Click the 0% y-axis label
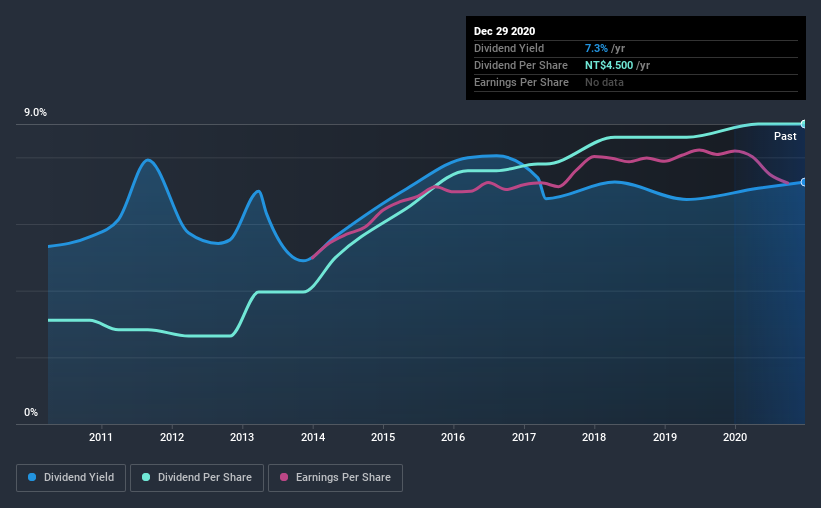The width and height of the screenshot is (821, 508). [31, 413]
